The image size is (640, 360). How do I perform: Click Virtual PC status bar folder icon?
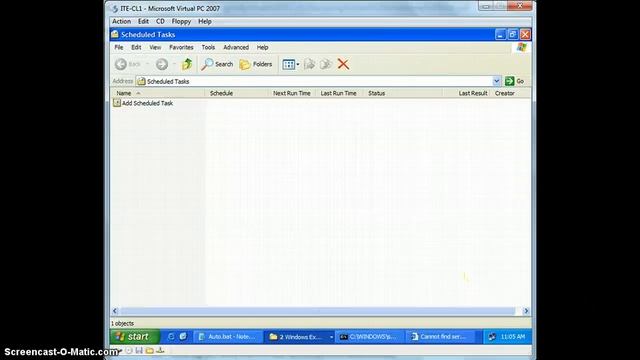(x=150, y=350)
